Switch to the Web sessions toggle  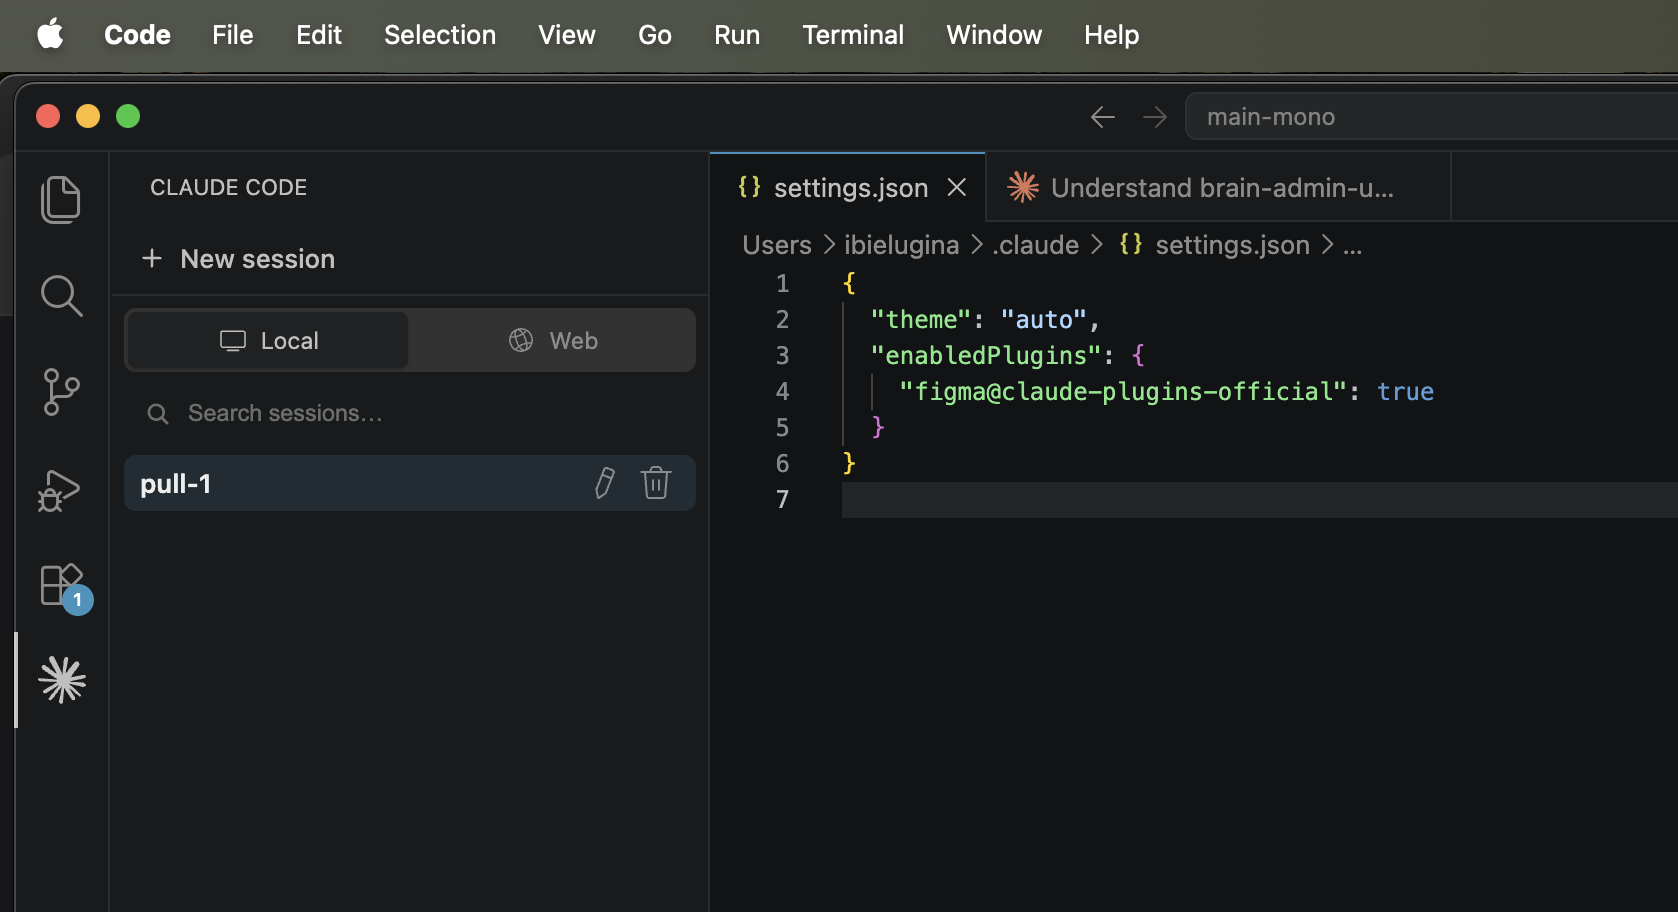pyautogui.click(x=552, y=340)
